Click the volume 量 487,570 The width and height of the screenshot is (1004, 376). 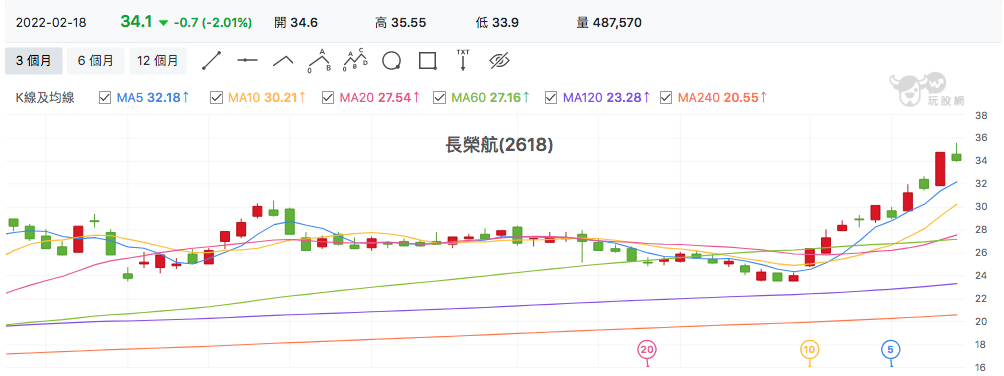[610, 22]
